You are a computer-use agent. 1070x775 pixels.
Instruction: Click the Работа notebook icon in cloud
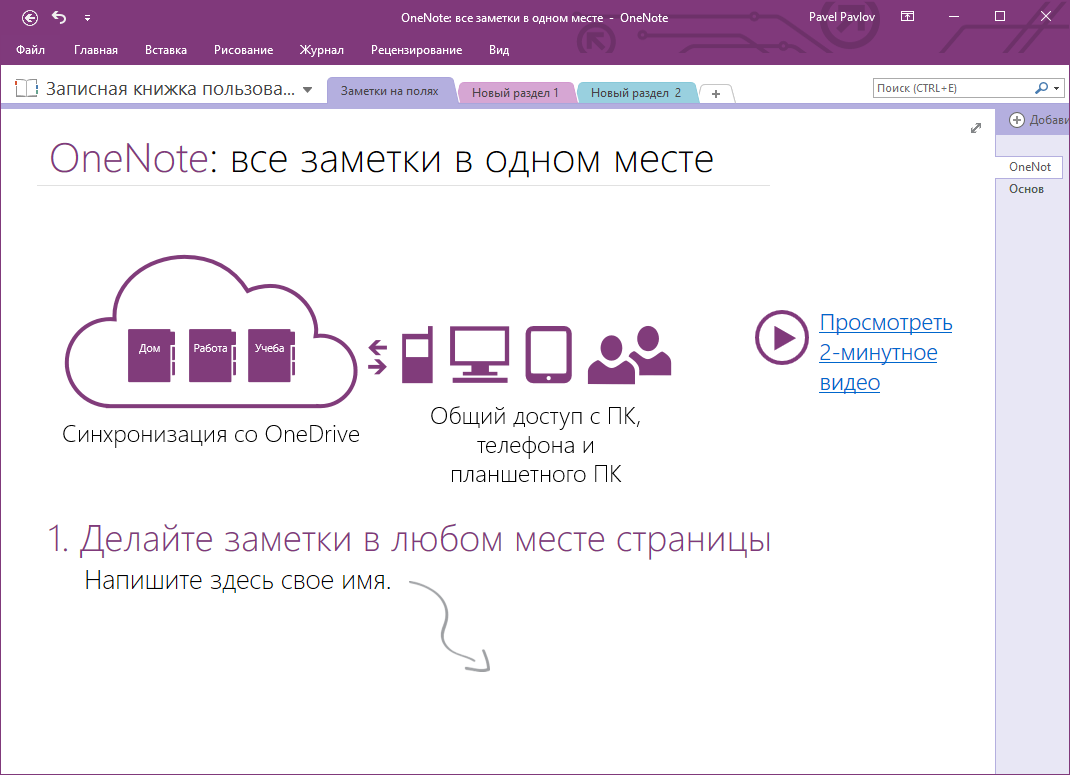[212, 355]
